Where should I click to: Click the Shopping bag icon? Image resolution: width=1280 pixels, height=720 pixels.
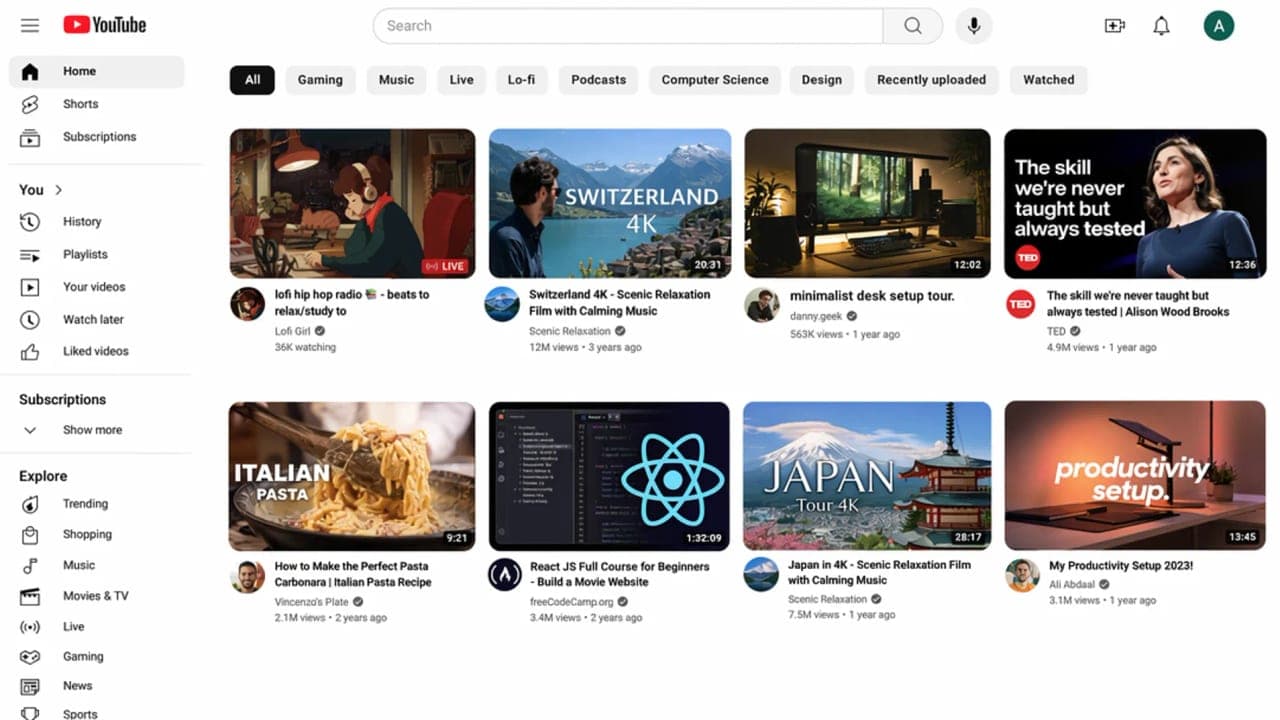pos(30,535)
